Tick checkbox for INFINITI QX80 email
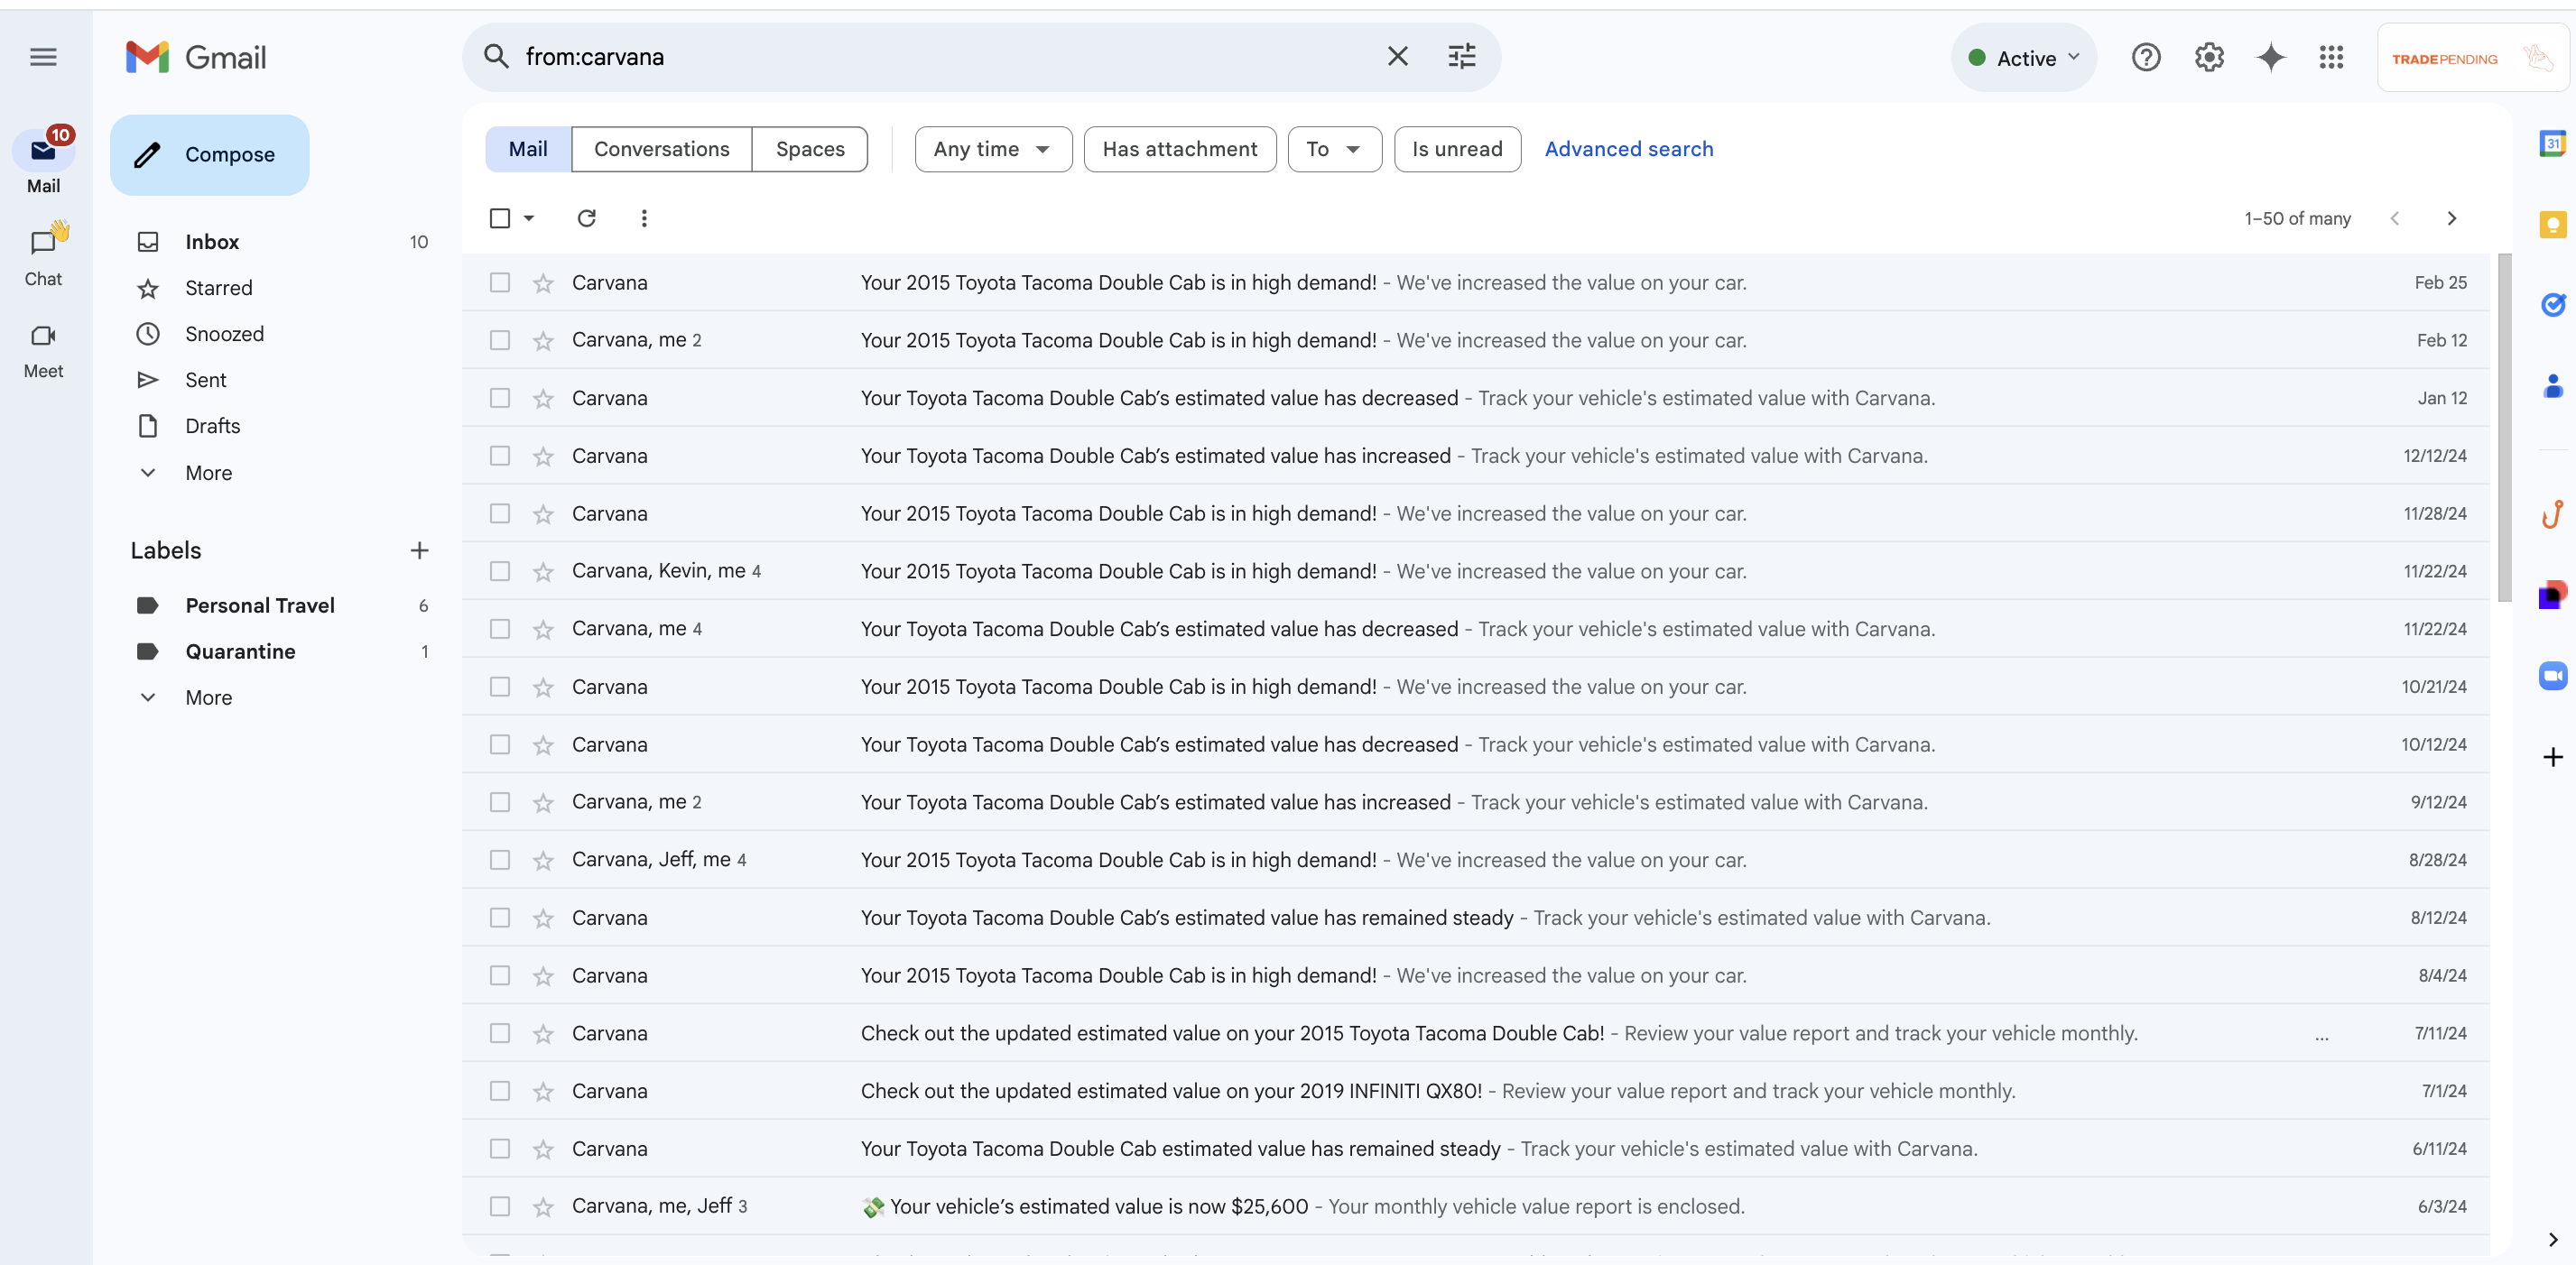The height and width of the screenshot is (1265, 2576). tap(500, 1091)
